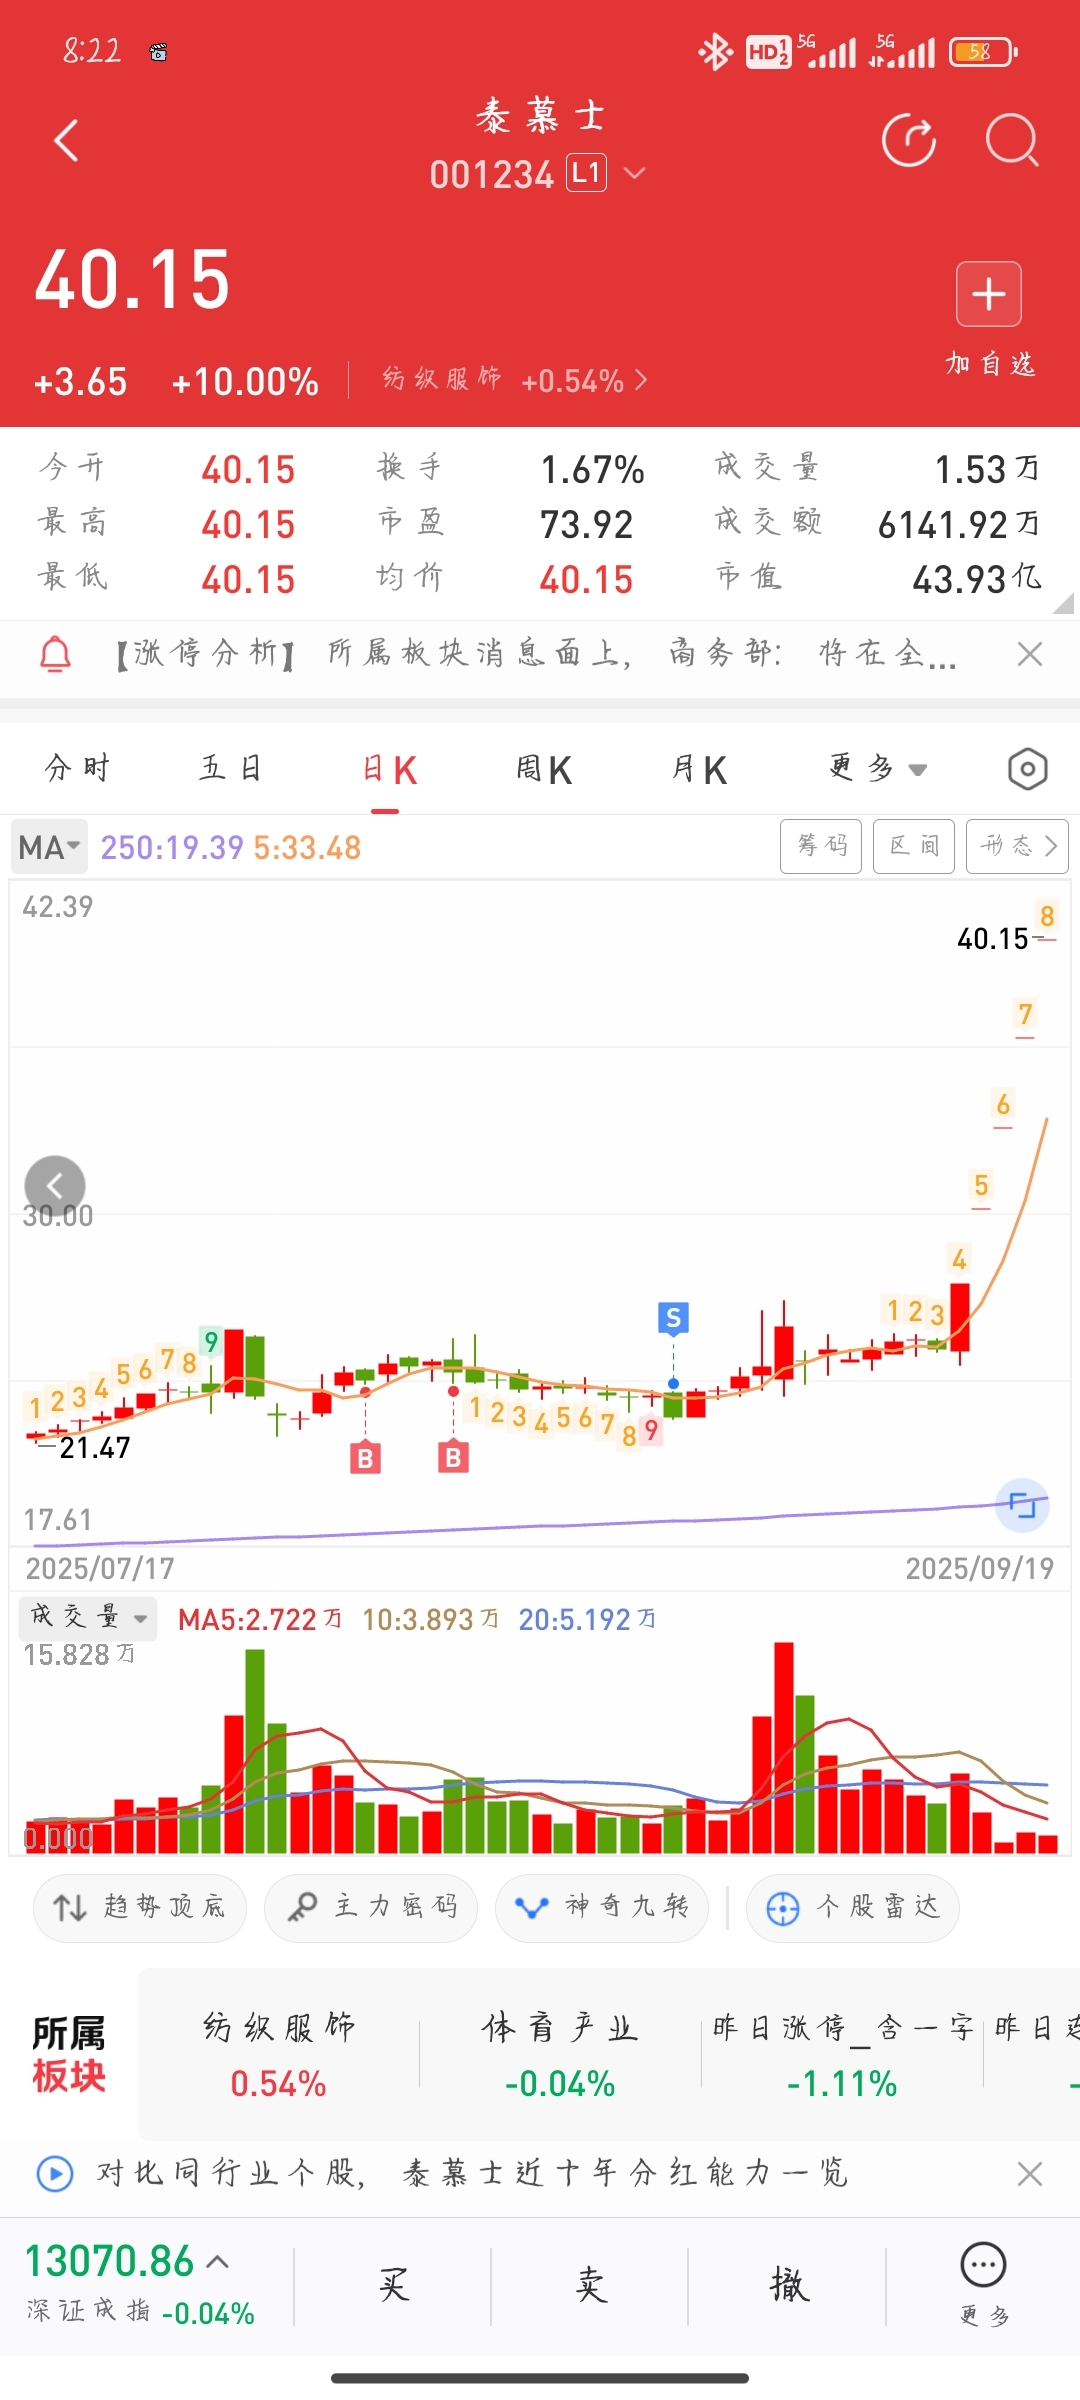This screenshot has width=1080, height=2400.
Task: Tap the back arrow in header
Action: pyautogui.click(x=66, y=141)
